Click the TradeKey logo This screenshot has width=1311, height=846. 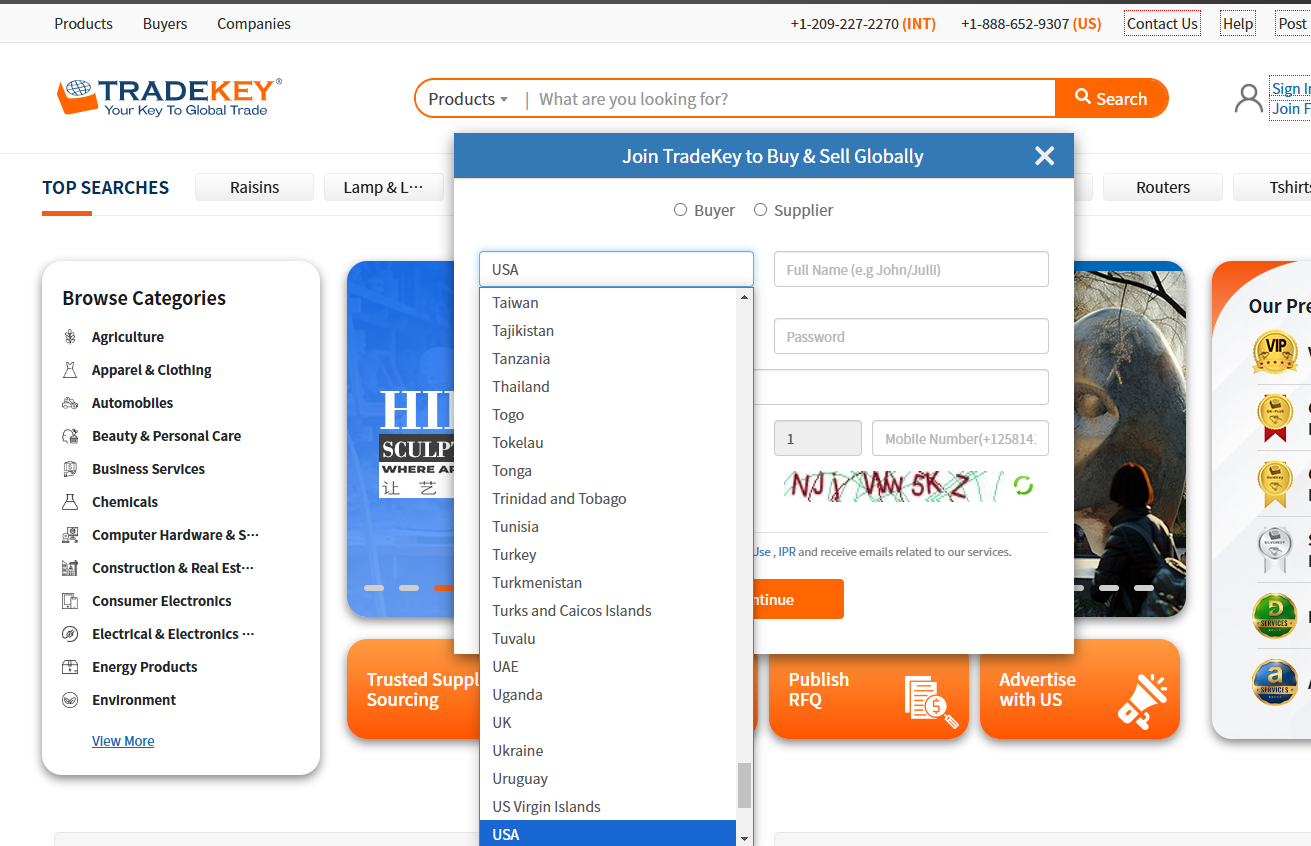169,98
